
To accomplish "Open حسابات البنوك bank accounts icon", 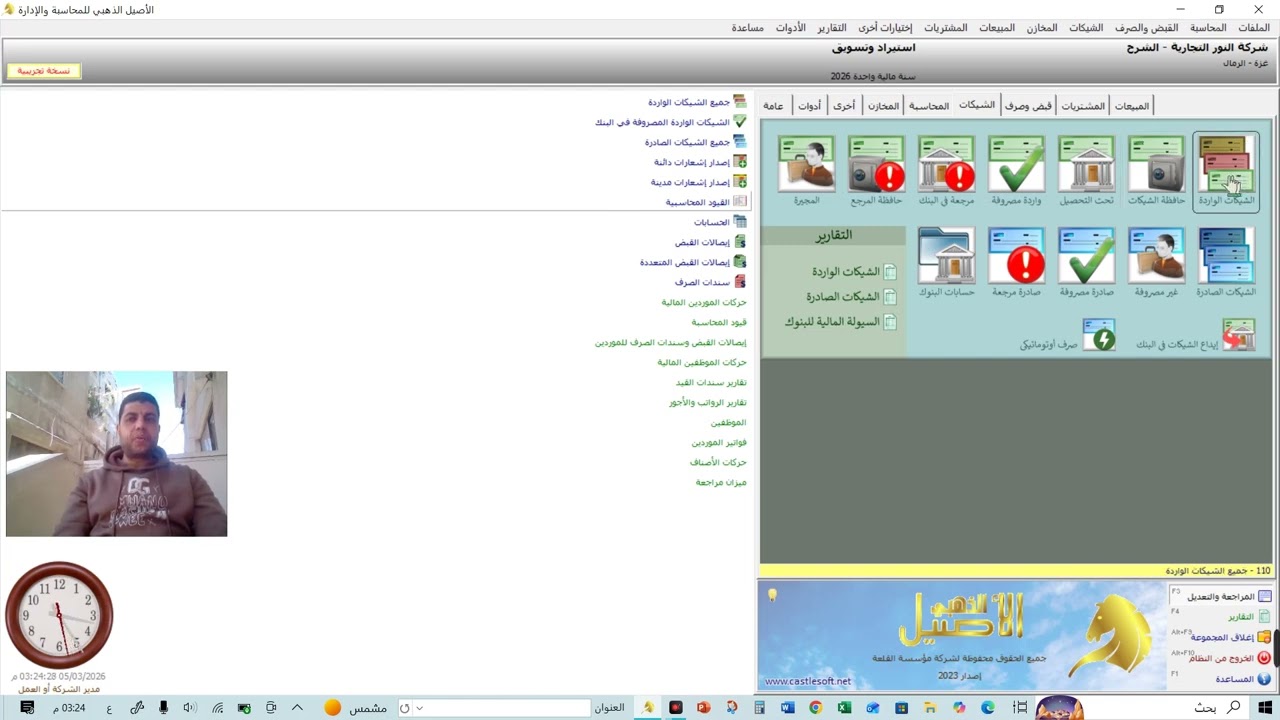I will tap(946, 262).
